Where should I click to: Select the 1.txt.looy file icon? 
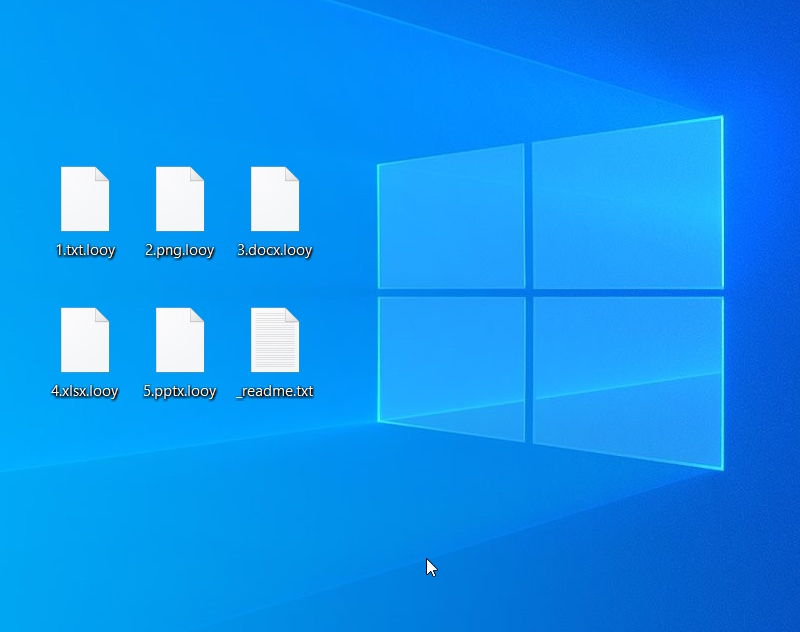85,199
